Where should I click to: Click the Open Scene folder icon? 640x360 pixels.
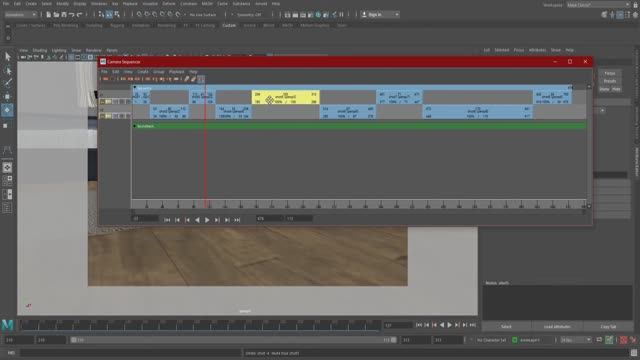coord(56,15)
